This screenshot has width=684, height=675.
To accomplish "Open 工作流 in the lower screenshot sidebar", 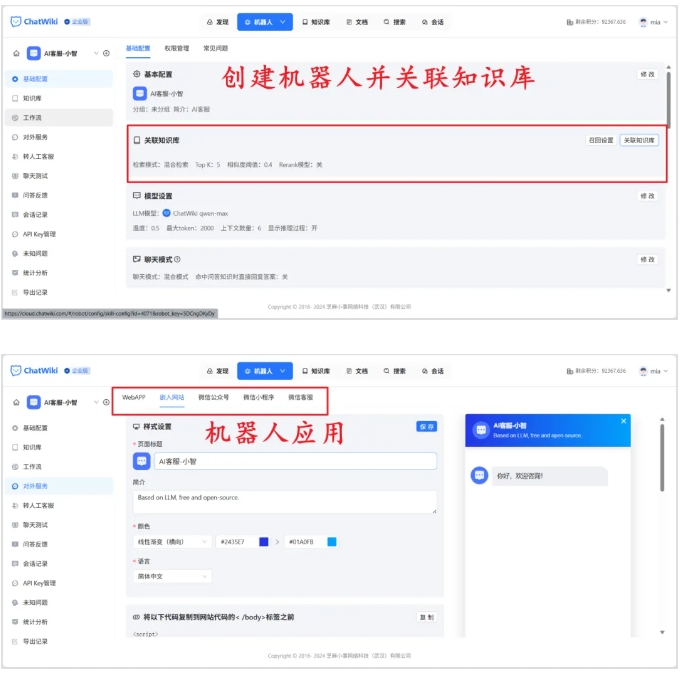I will tap(59, 466).
